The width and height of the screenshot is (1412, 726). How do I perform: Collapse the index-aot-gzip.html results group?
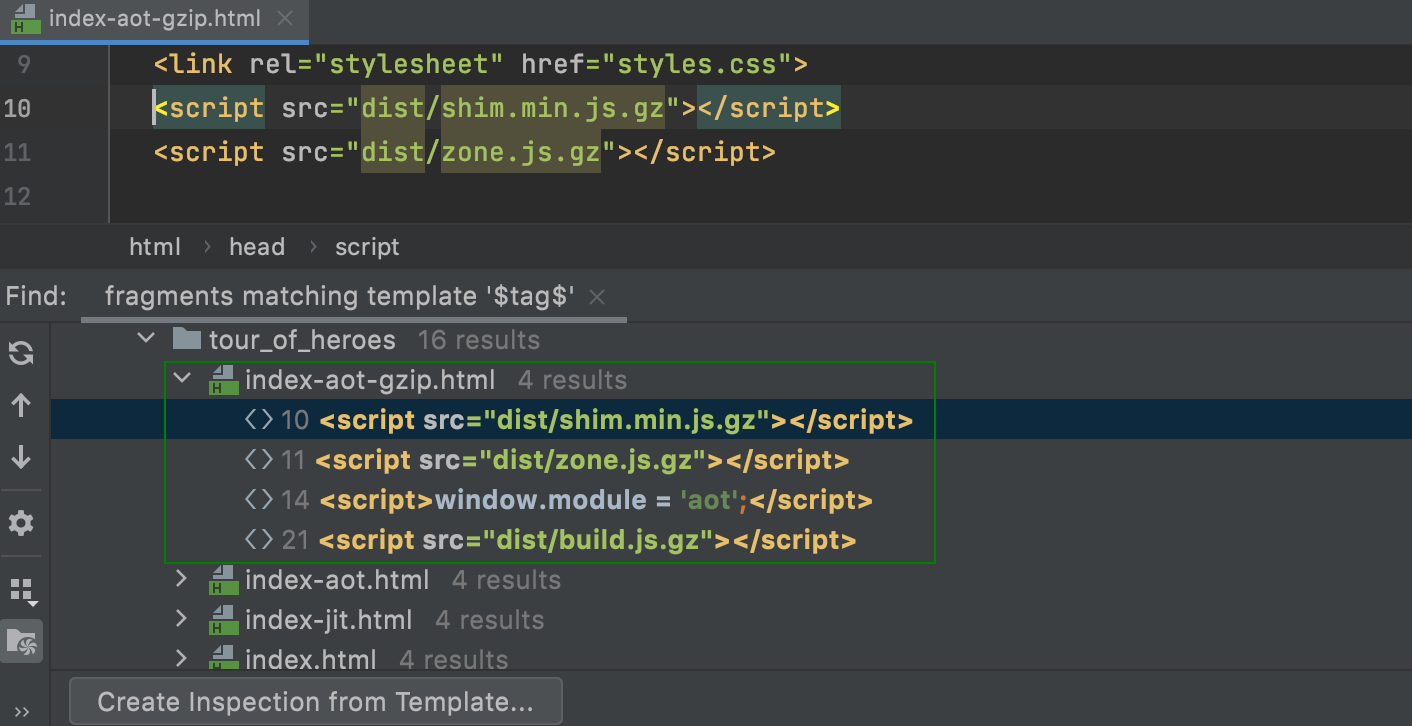tap(181, 379)
